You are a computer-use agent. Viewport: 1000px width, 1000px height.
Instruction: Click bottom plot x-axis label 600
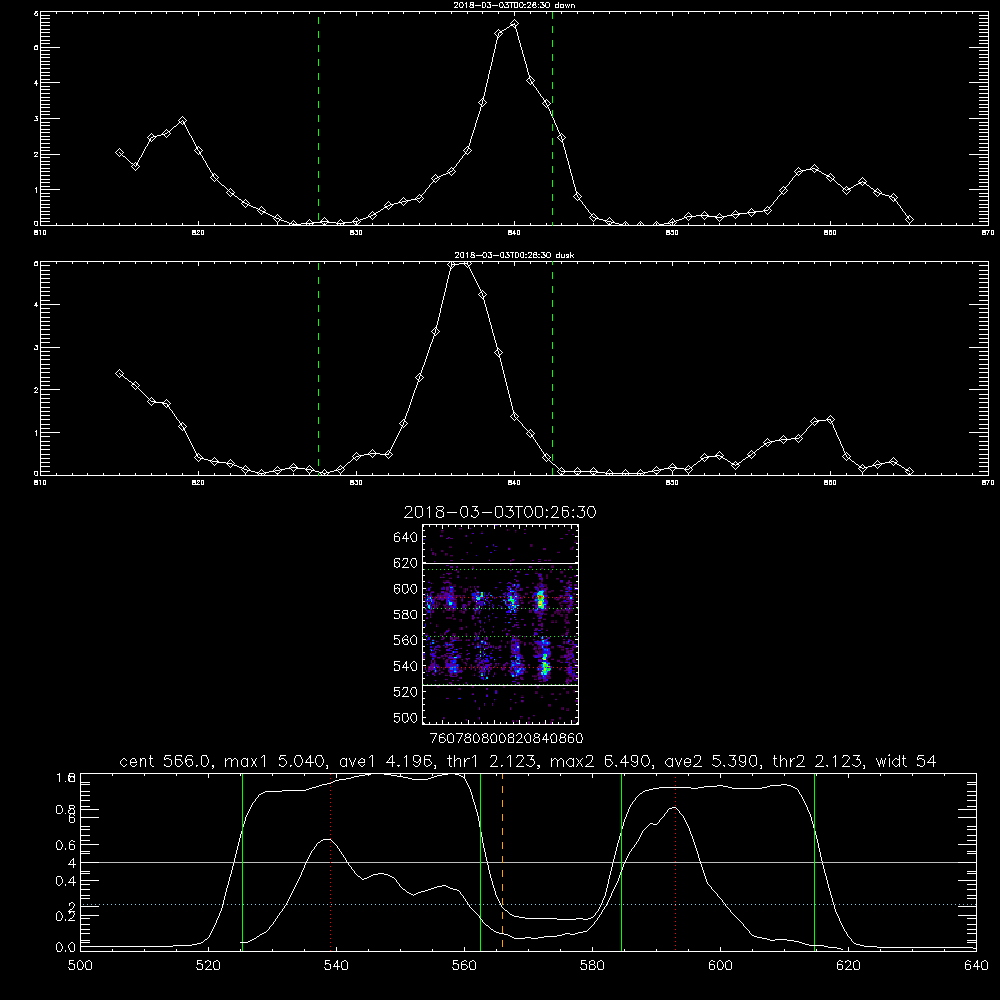click(720, 966)
